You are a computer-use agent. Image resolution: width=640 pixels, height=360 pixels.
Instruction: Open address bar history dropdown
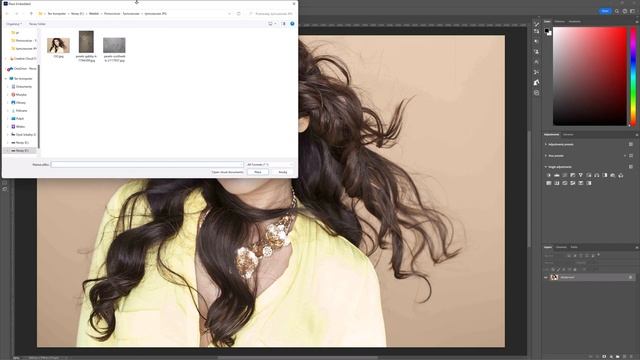229,13
